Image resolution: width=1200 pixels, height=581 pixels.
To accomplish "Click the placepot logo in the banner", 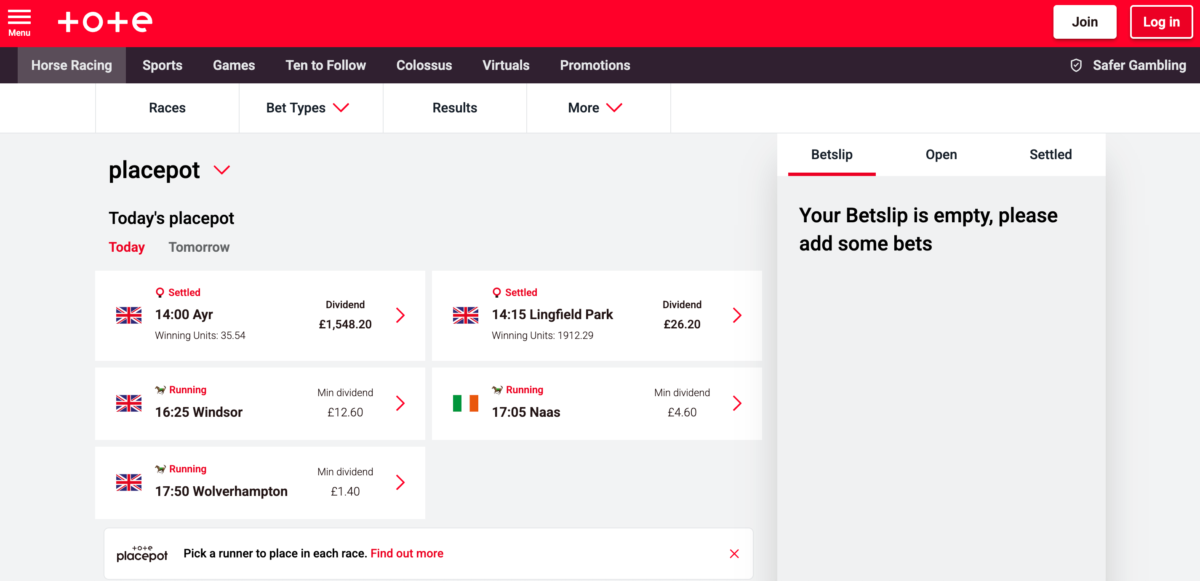I will 142,554.
